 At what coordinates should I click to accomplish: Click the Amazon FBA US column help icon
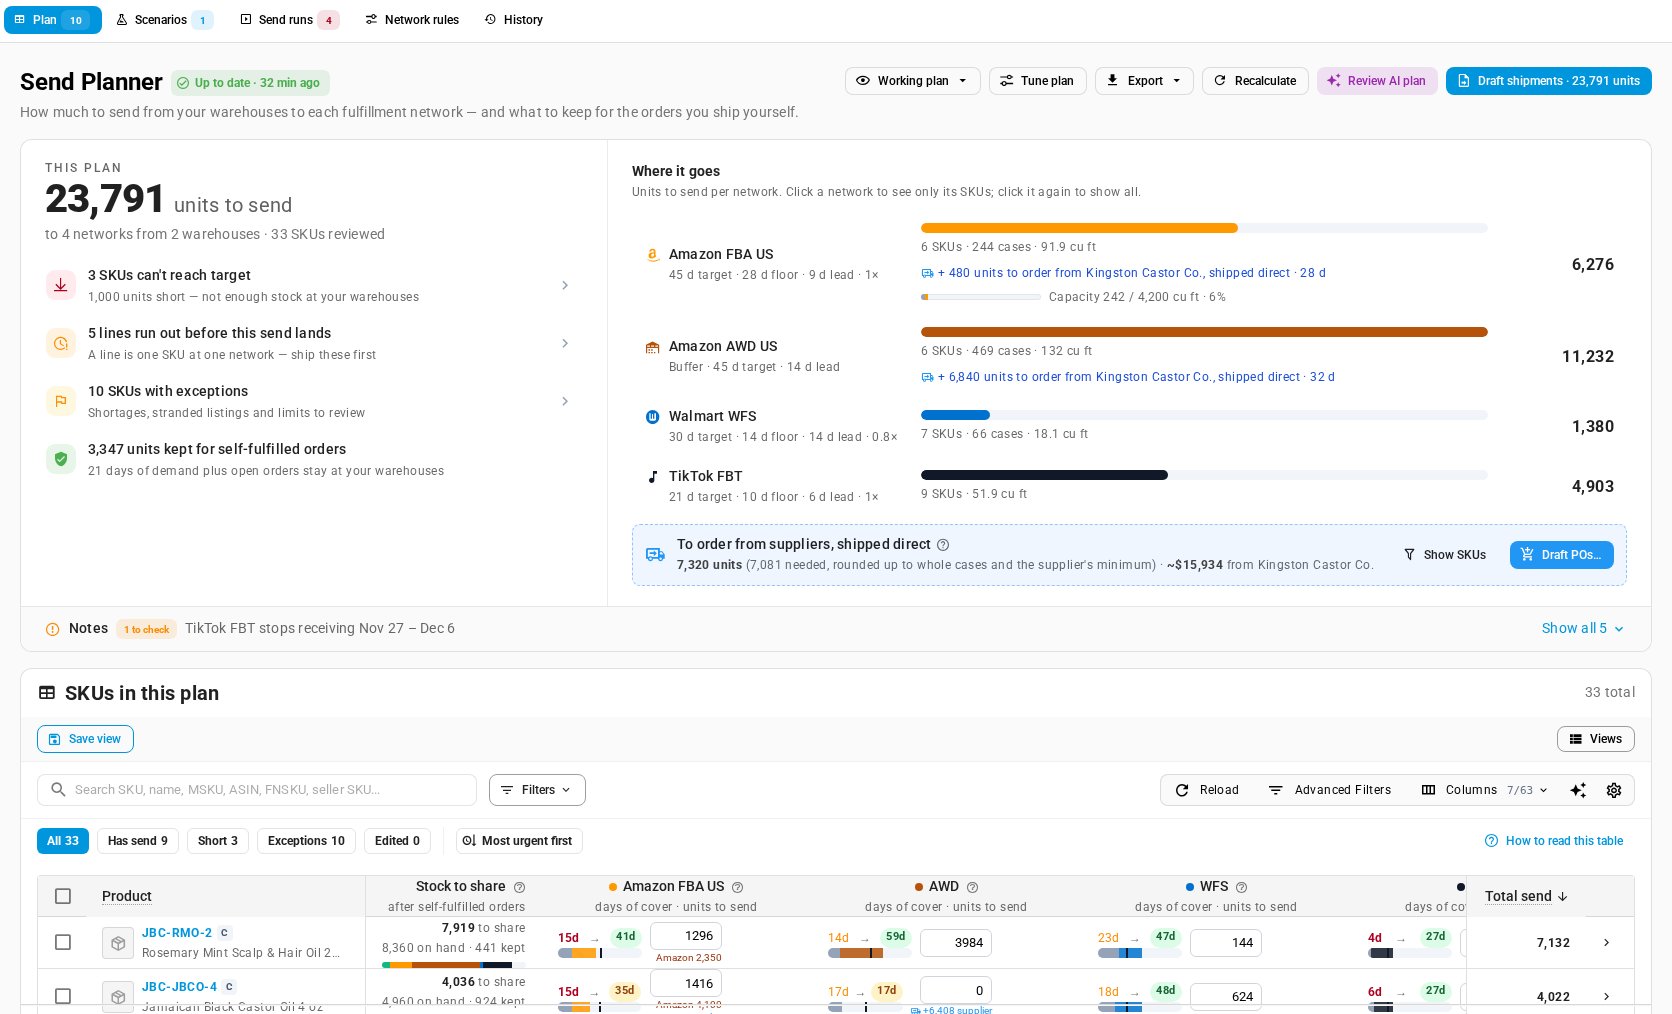point(737,887)
